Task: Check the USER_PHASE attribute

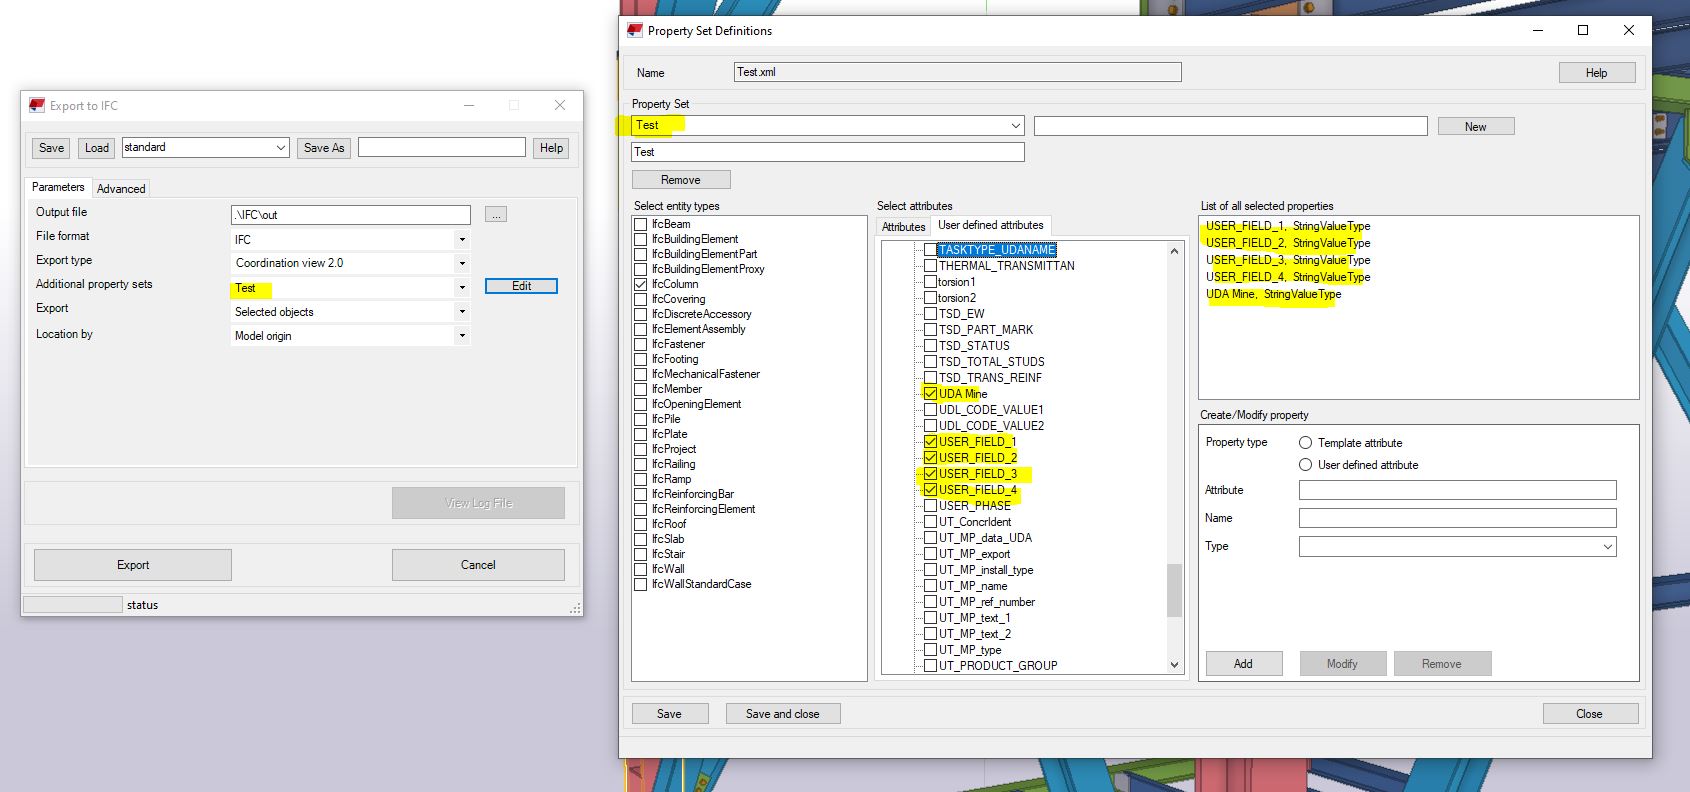Action: 930,506
